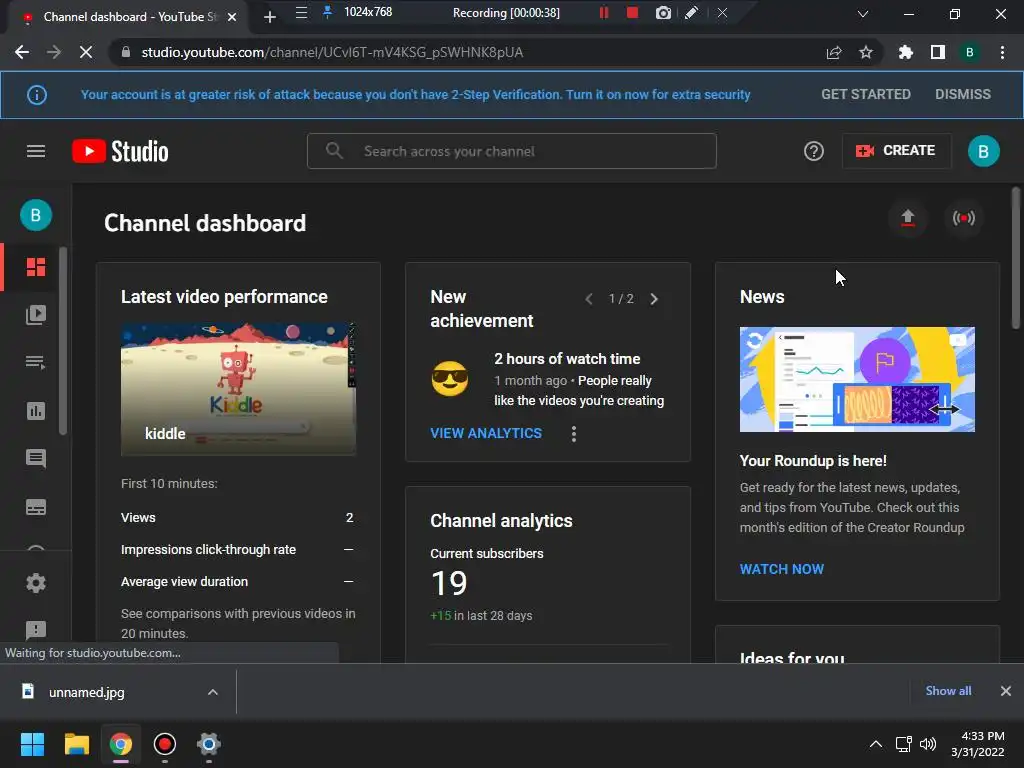Open the Settings gear in Studio sidebar
The image size is (1024, 768).
pyautogui.click(x=36, y=583)
